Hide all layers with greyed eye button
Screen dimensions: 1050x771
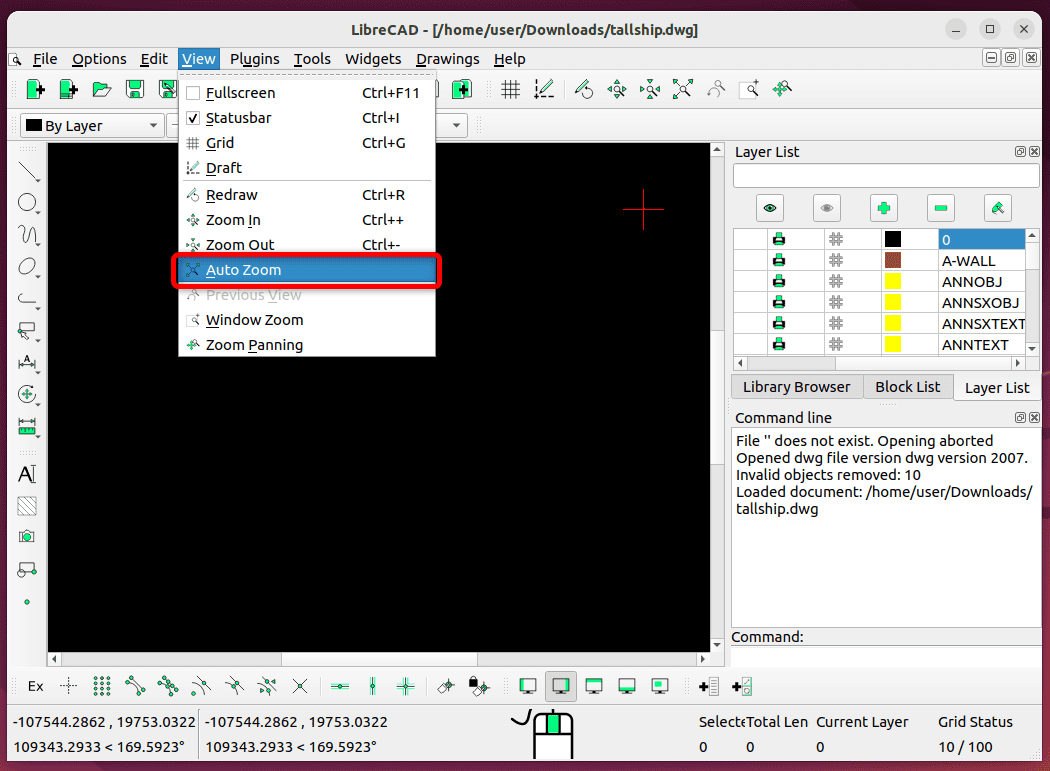(x=826, y=208)
